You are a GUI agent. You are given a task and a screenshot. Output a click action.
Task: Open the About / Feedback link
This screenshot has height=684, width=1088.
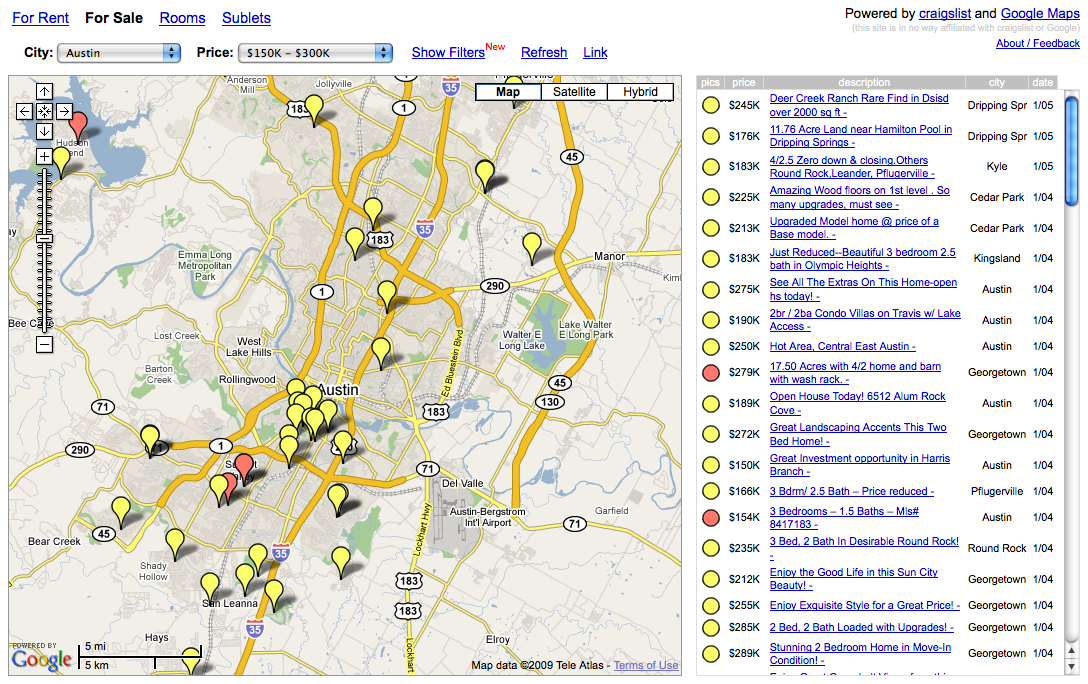pos(1037,43)
